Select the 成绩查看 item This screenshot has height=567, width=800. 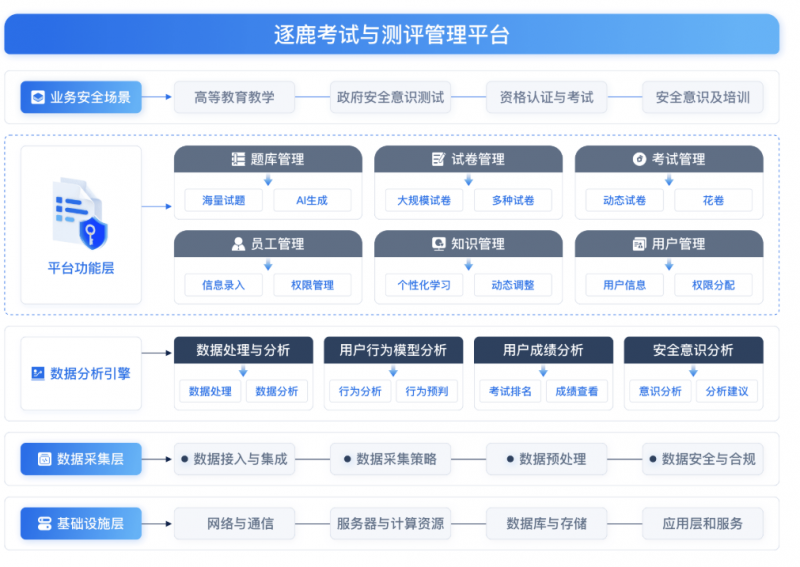[577, 391]
